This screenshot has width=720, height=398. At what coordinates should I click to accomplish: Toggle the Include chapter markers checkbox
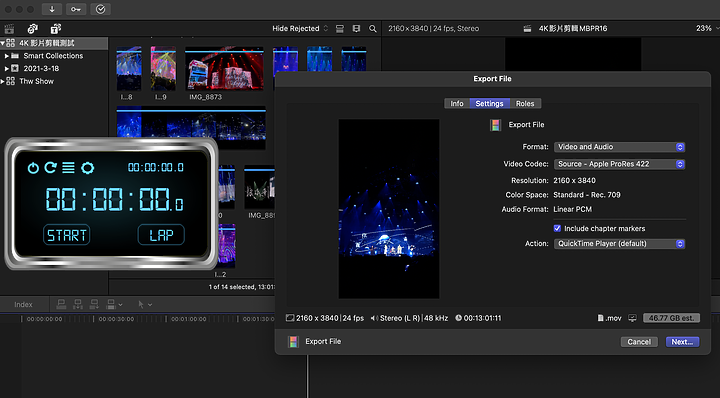pos(557,228)
